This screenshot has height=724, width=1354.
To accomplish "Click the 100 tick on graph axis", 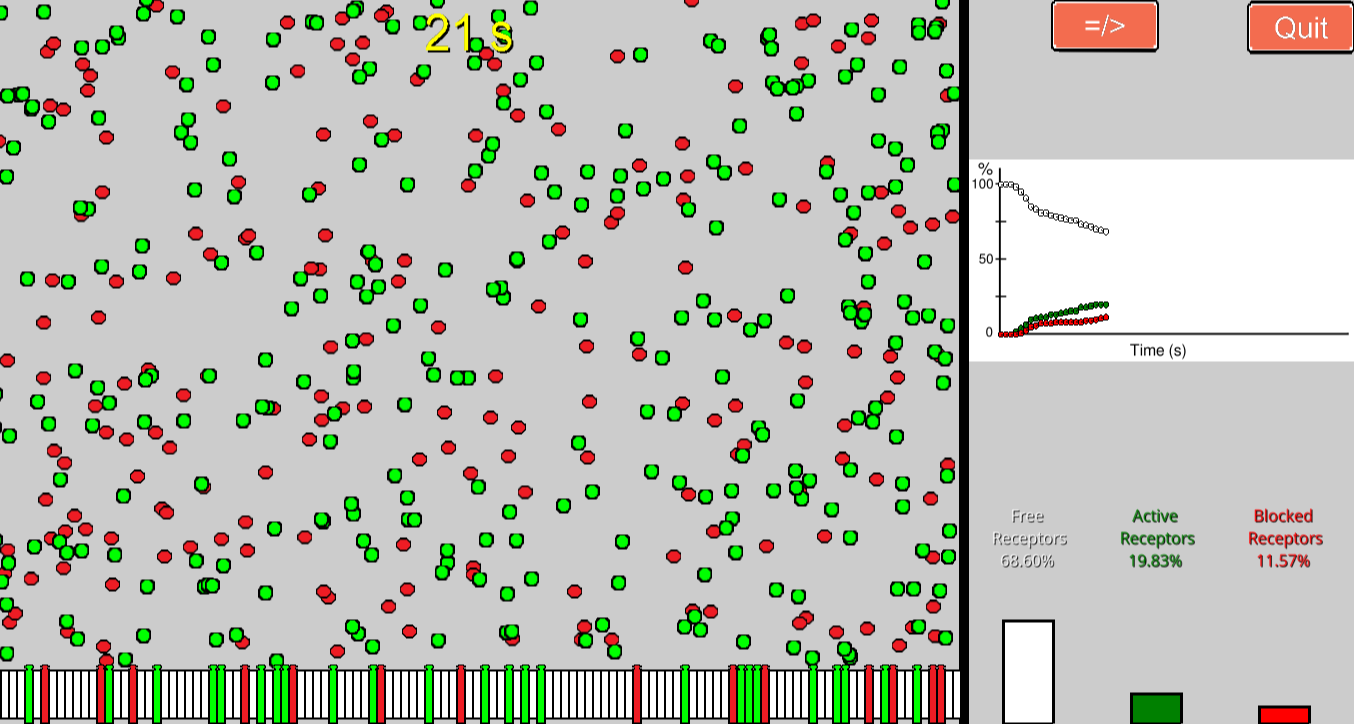I will (983, 184).
